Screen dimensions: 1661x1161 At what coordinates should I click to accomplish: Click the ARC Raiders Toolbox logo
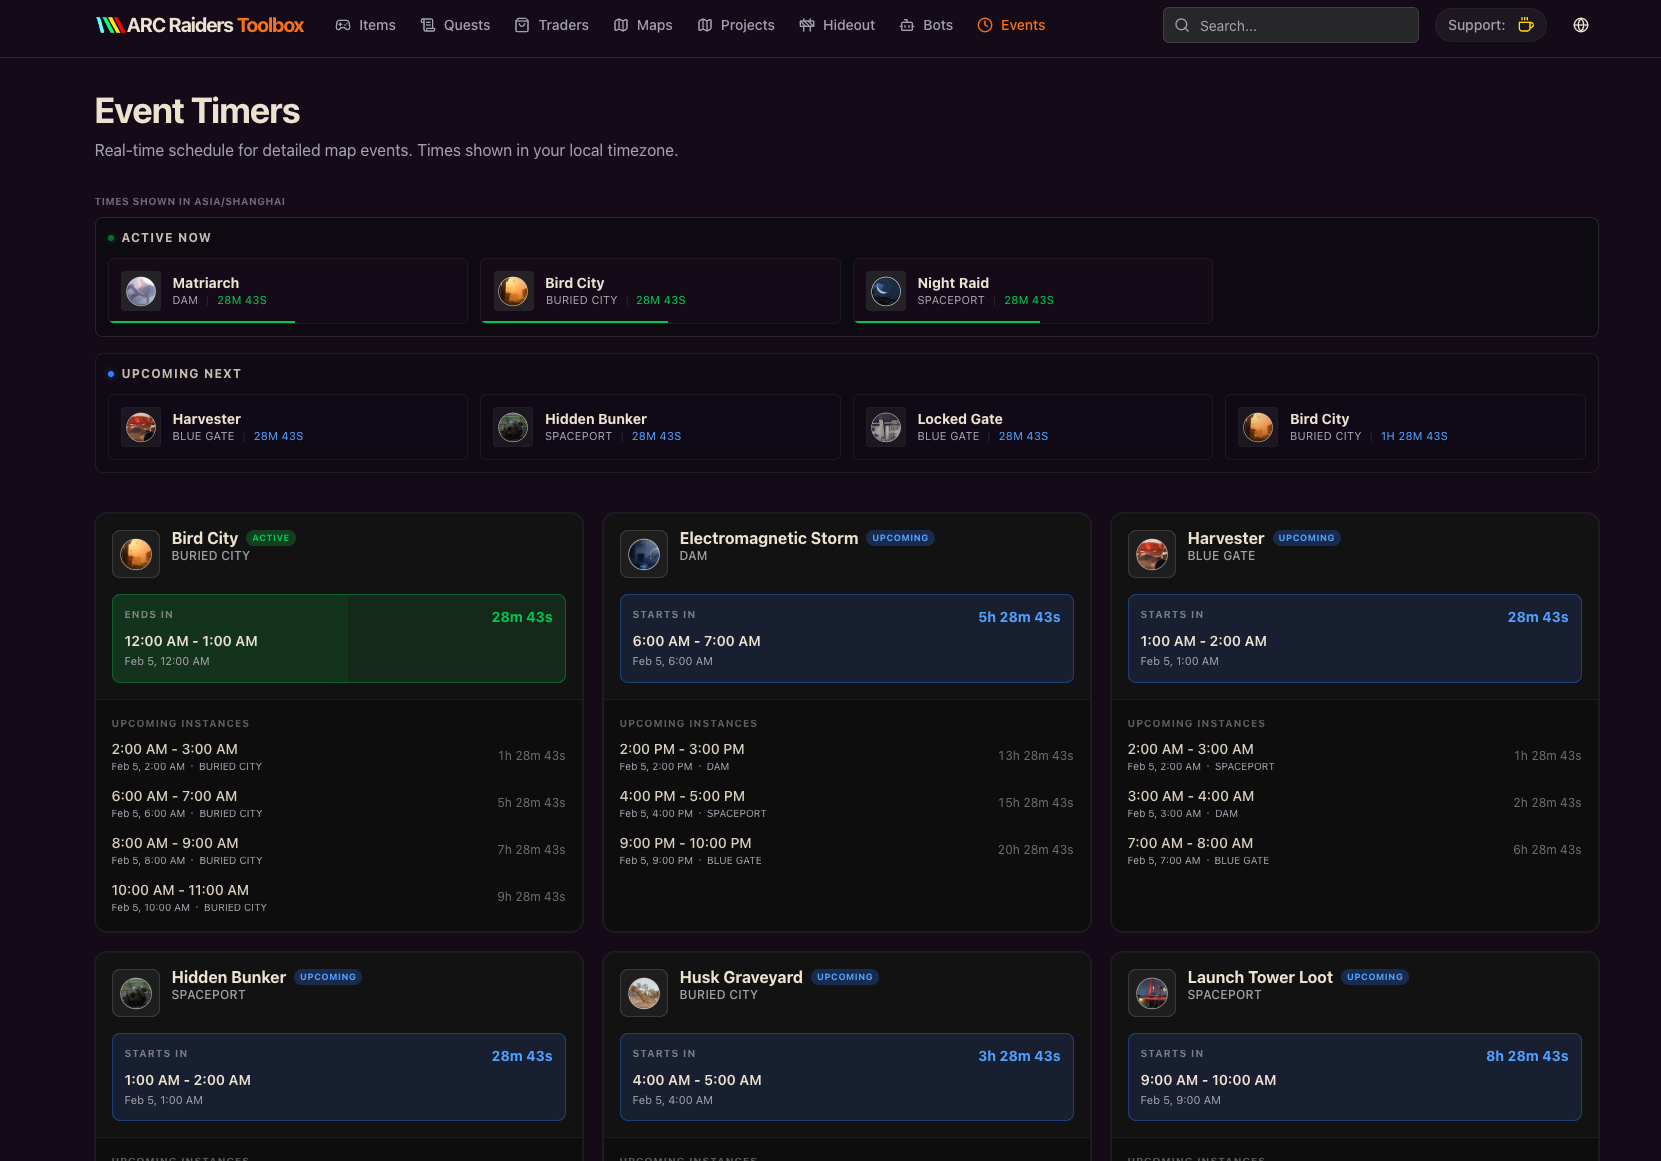[200, 25]
